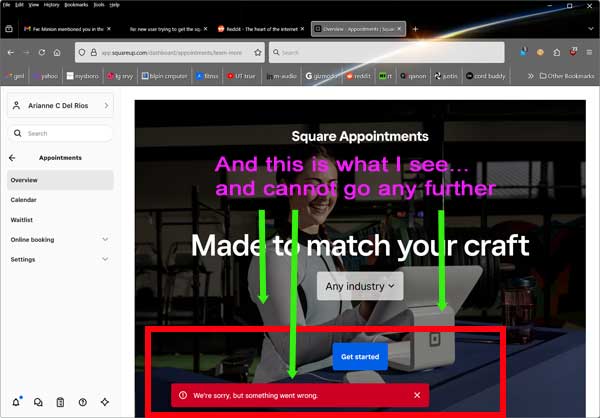Open the gizmodo bookmark
The width and height of the screenshot is (600, 418).
click(x=321, y=76)
